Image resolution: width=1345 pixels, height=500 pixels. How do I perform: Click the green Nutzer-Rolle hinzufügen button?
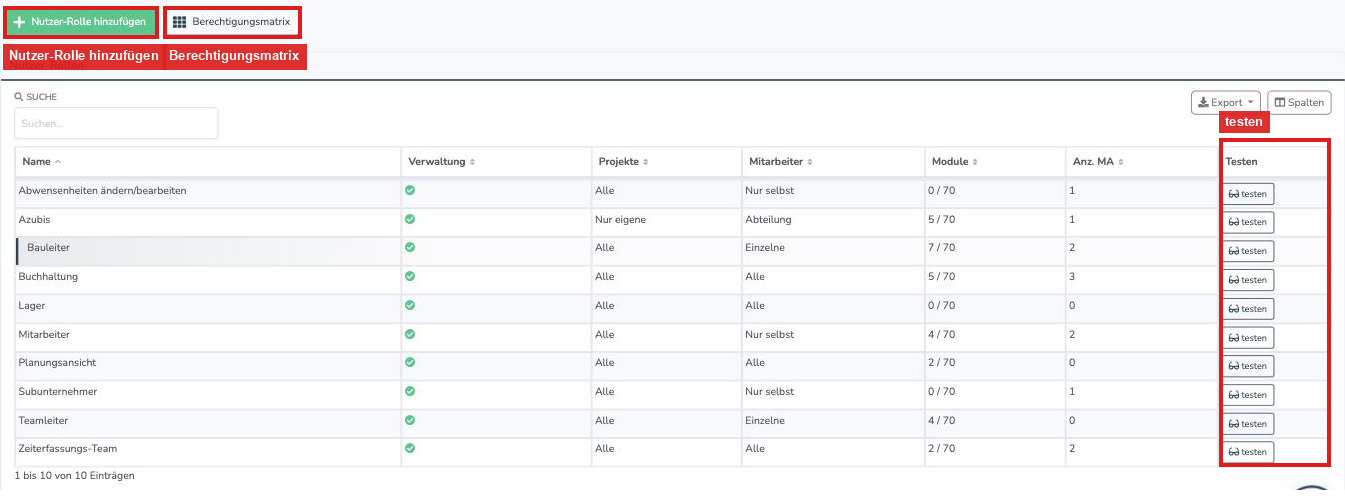[x=81, y=22]
